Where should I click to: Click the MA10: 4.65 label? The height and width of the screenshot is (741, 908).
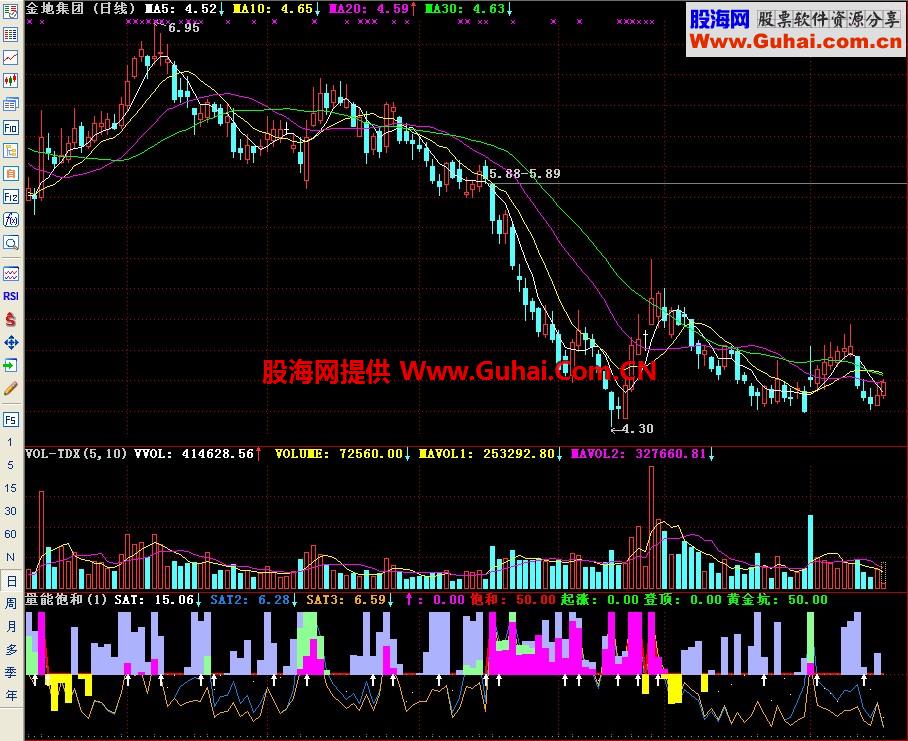click(276, 9)
